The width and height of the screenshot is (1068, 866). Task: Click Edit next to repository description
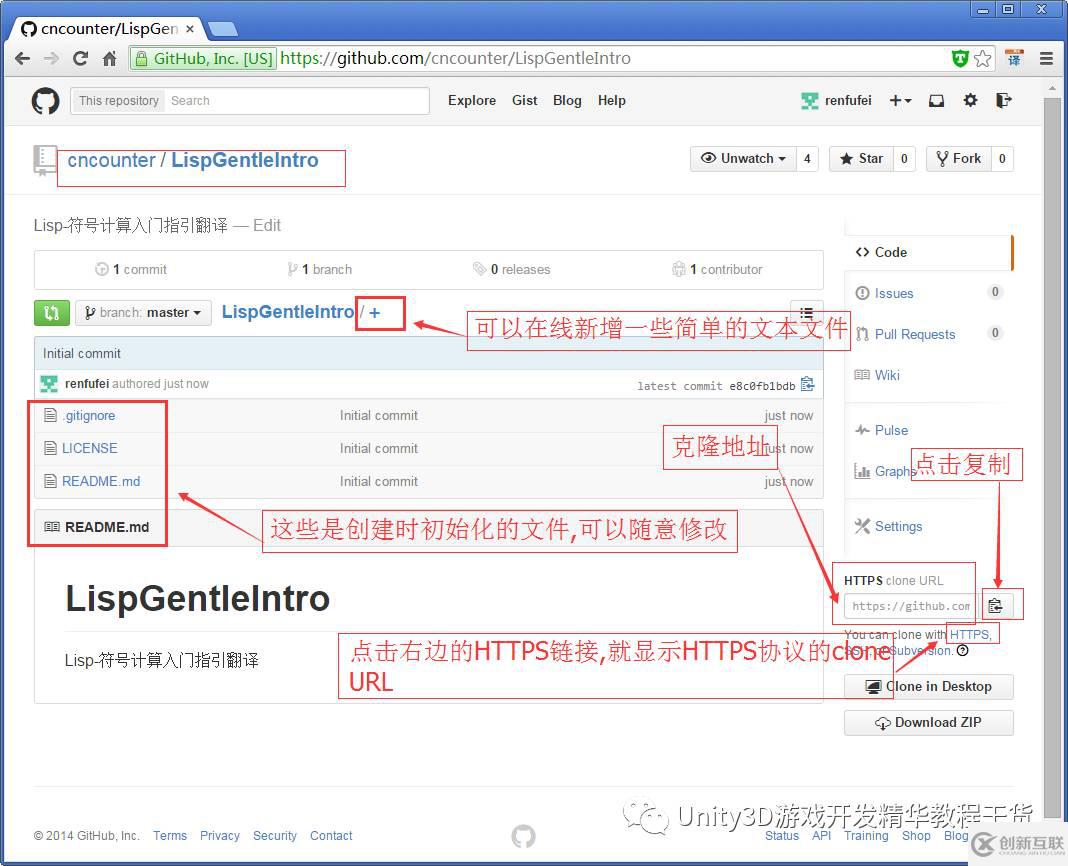267,226
